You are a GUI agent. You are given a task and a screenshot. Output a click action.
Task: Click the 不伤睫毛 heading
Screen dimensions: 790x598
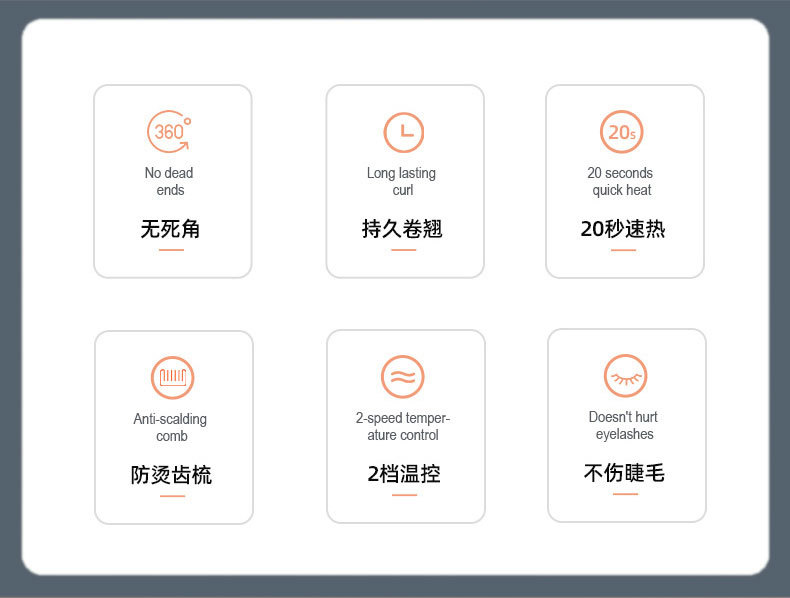625,473
